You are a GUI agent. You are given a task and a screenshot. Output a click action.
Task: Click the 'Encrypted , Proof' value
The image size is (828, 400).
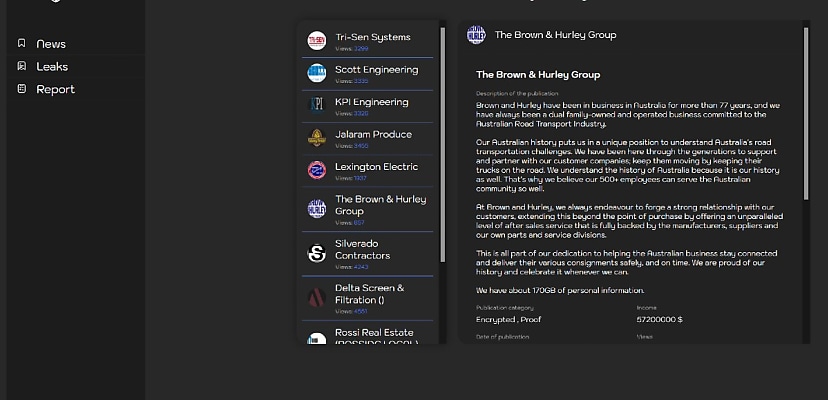pos(509,320)
